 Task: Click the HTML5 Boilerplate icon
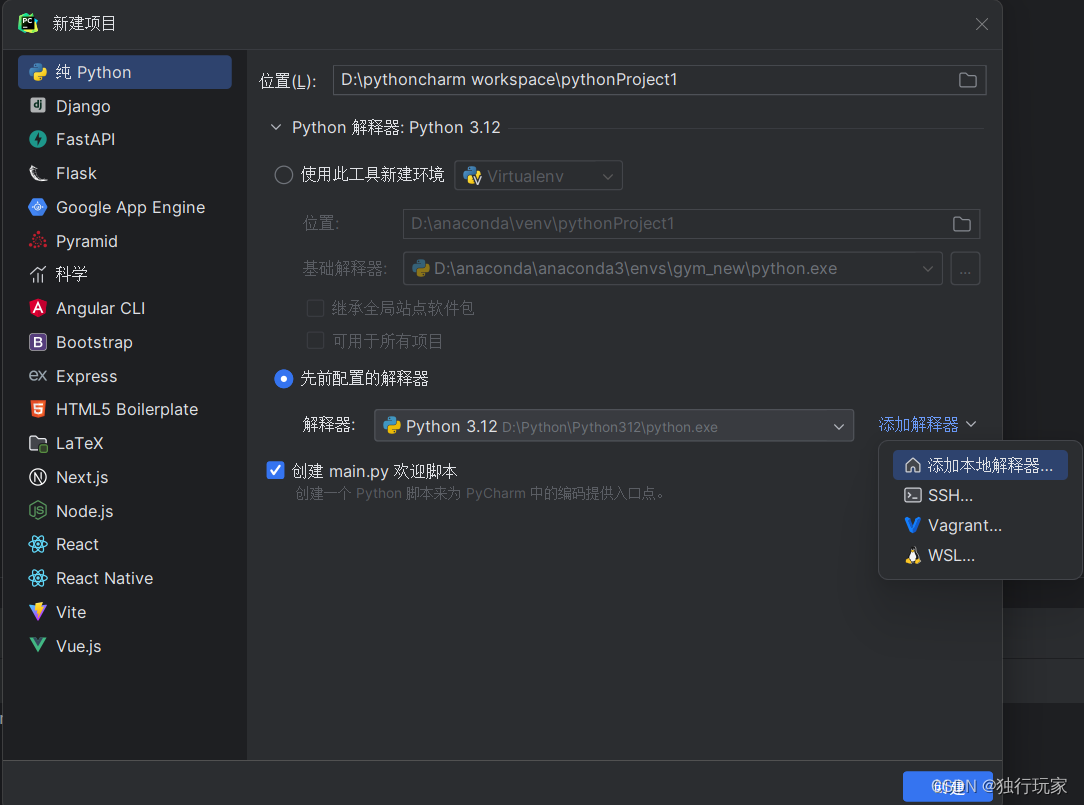pos(38,409)
